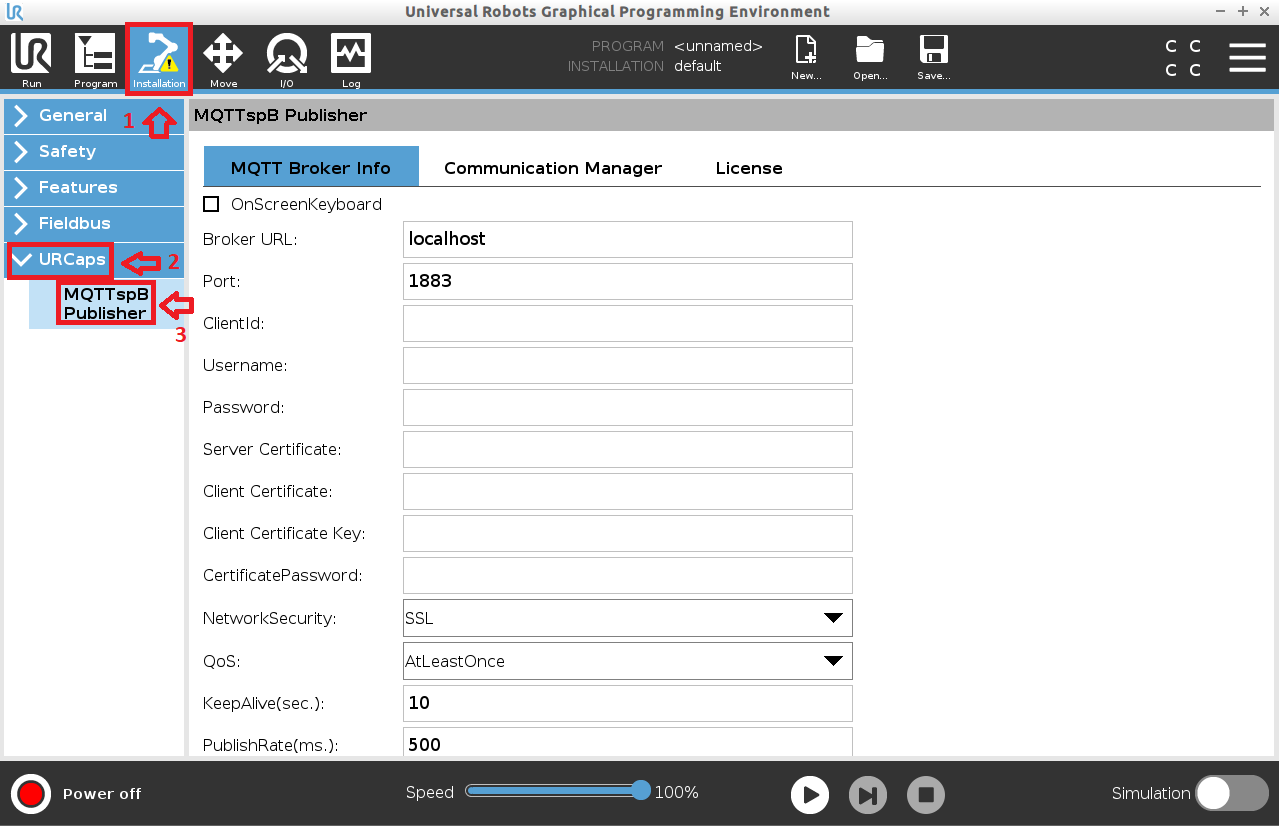Click the Save floppy disk icon
The image size is (1283, 834).
pyautogui.click(x=934, y=58)
